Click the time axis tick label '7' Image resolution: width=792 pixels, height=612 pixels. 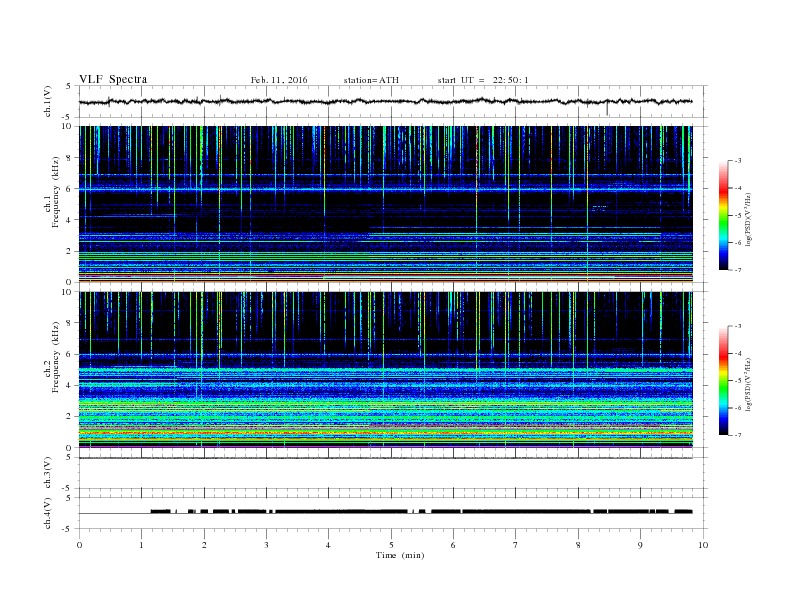[516, 545]
